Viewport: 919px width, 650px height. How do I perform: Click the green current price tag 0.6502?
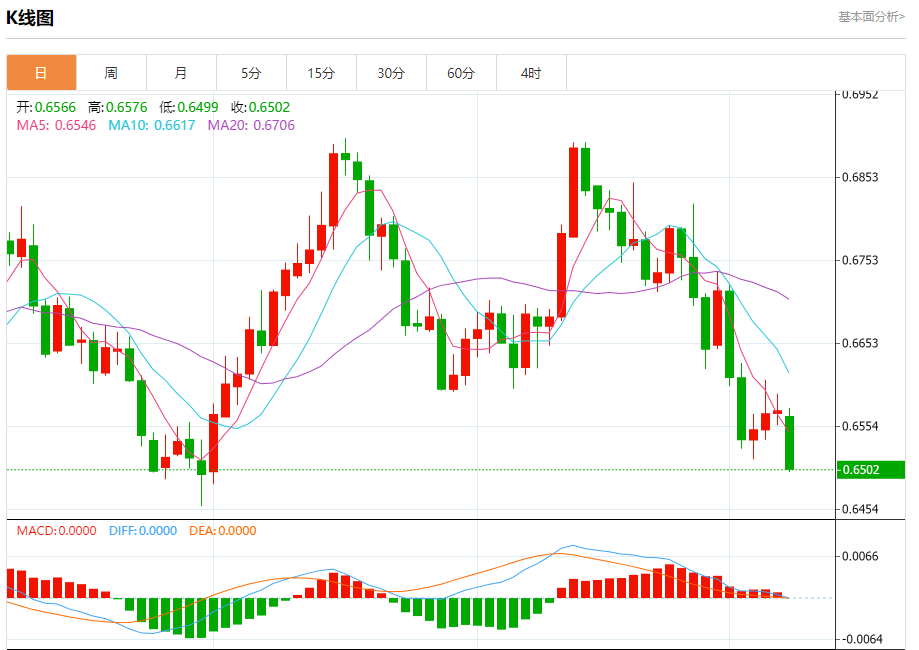[870, 469]
